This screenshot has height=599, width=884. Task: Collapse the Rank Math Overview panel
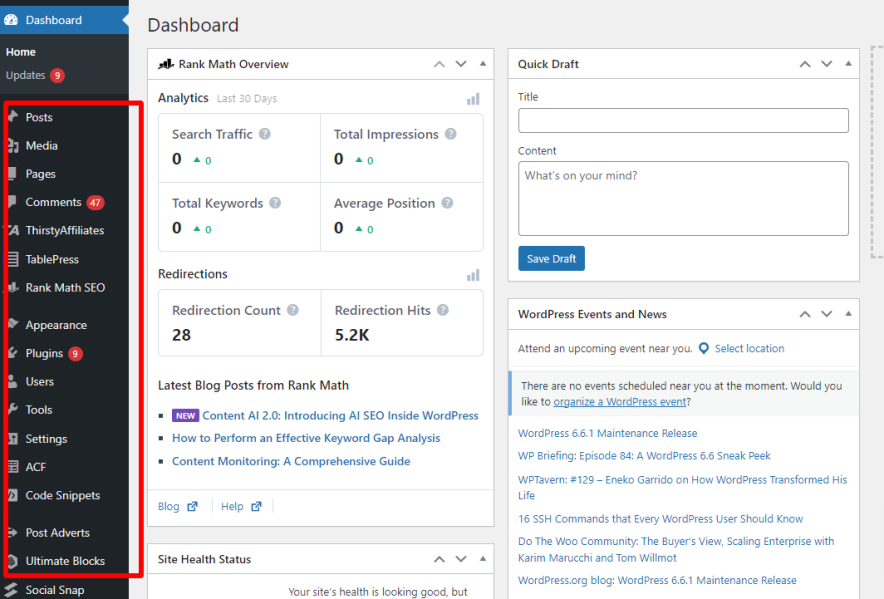point(483,64)
